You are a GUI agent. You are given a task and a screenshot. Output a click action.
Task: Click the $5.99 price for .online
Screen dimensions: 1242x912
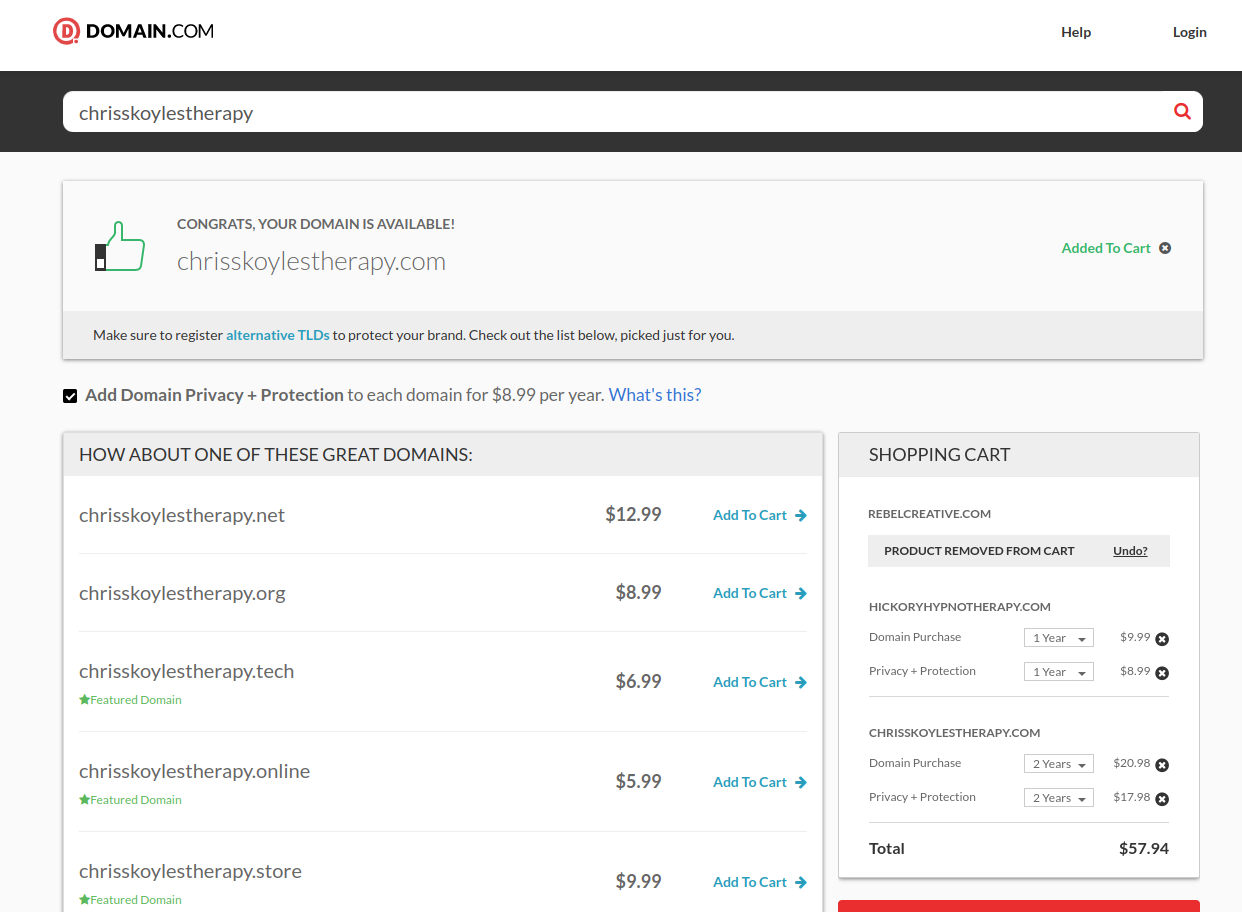pos(638,782)
